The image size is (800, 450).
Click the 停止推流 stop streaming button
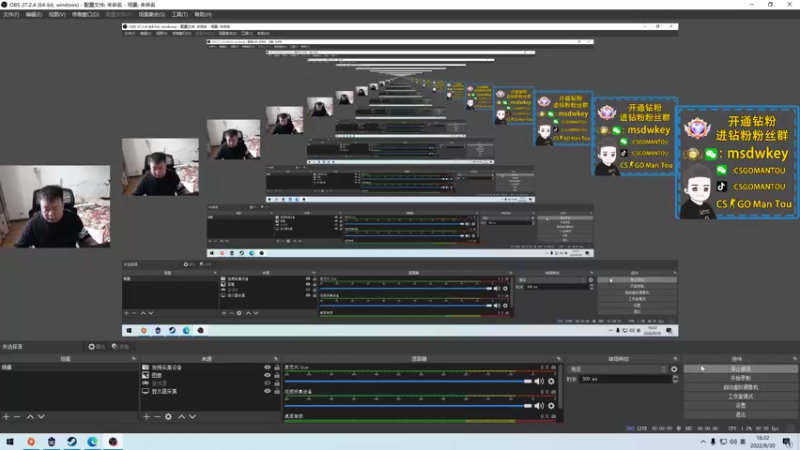(740, 368)
